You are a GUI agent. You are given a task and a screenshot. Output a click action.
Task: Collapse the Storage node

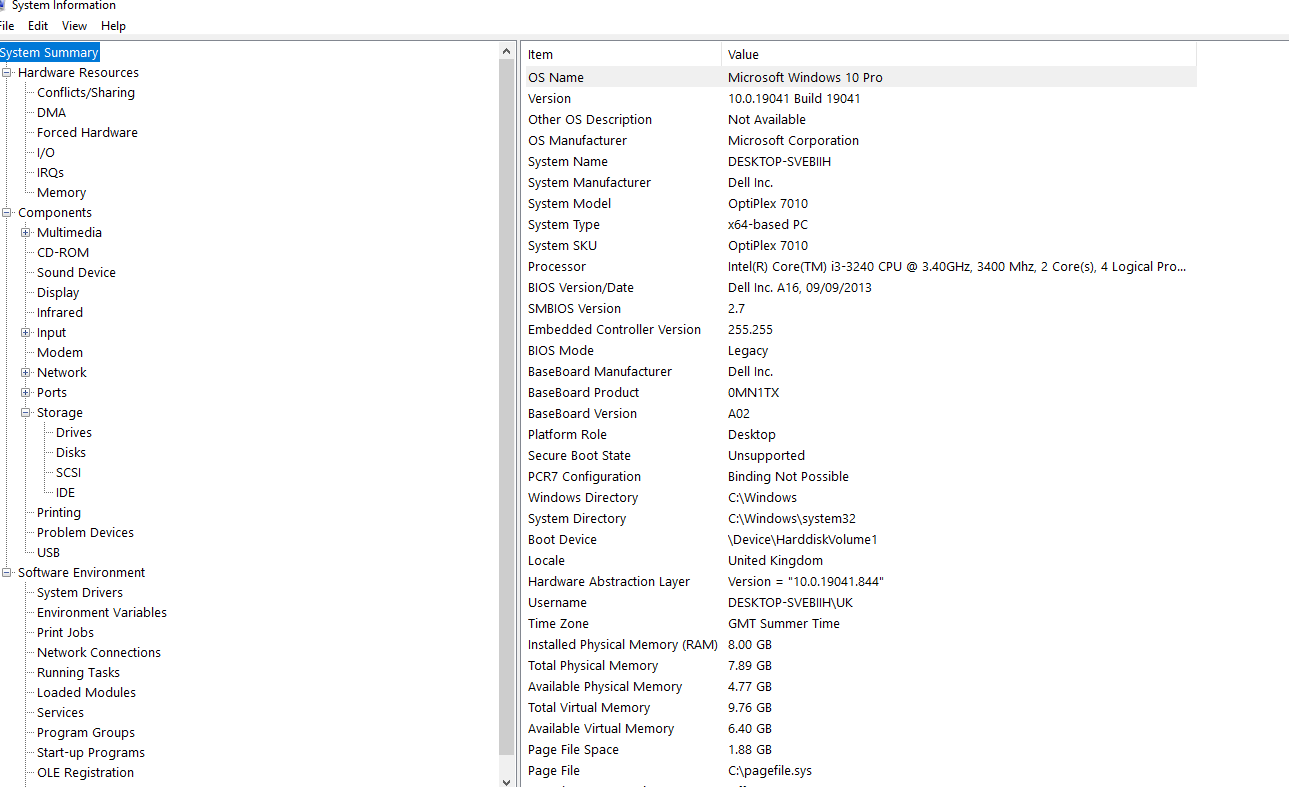click(x=26, y=412)
